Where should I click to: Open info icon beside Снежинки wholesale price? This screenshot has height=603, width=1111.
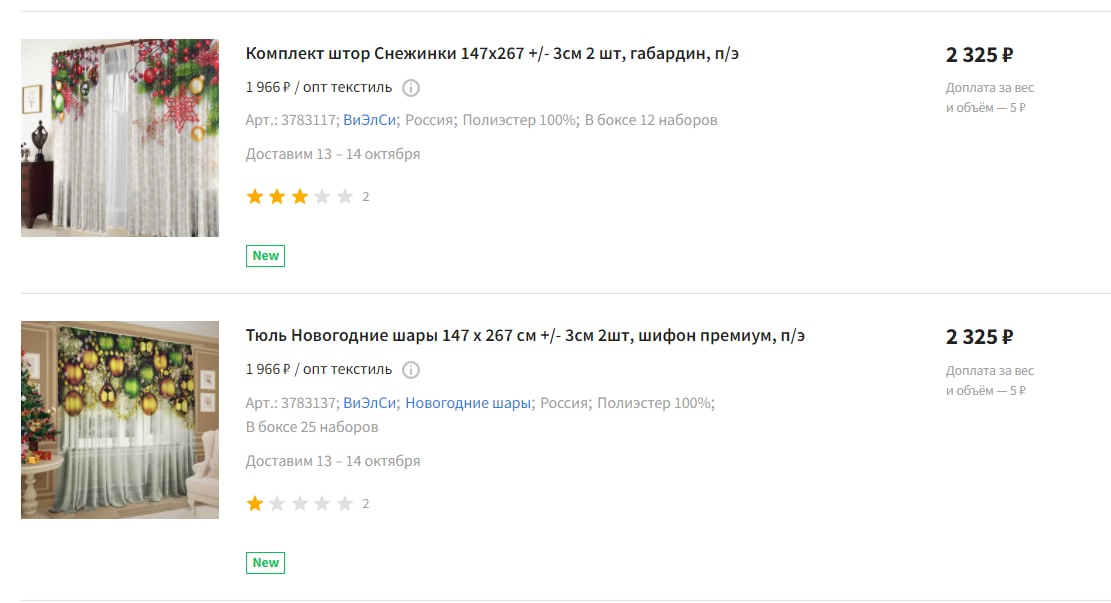(x=411, y=88)
